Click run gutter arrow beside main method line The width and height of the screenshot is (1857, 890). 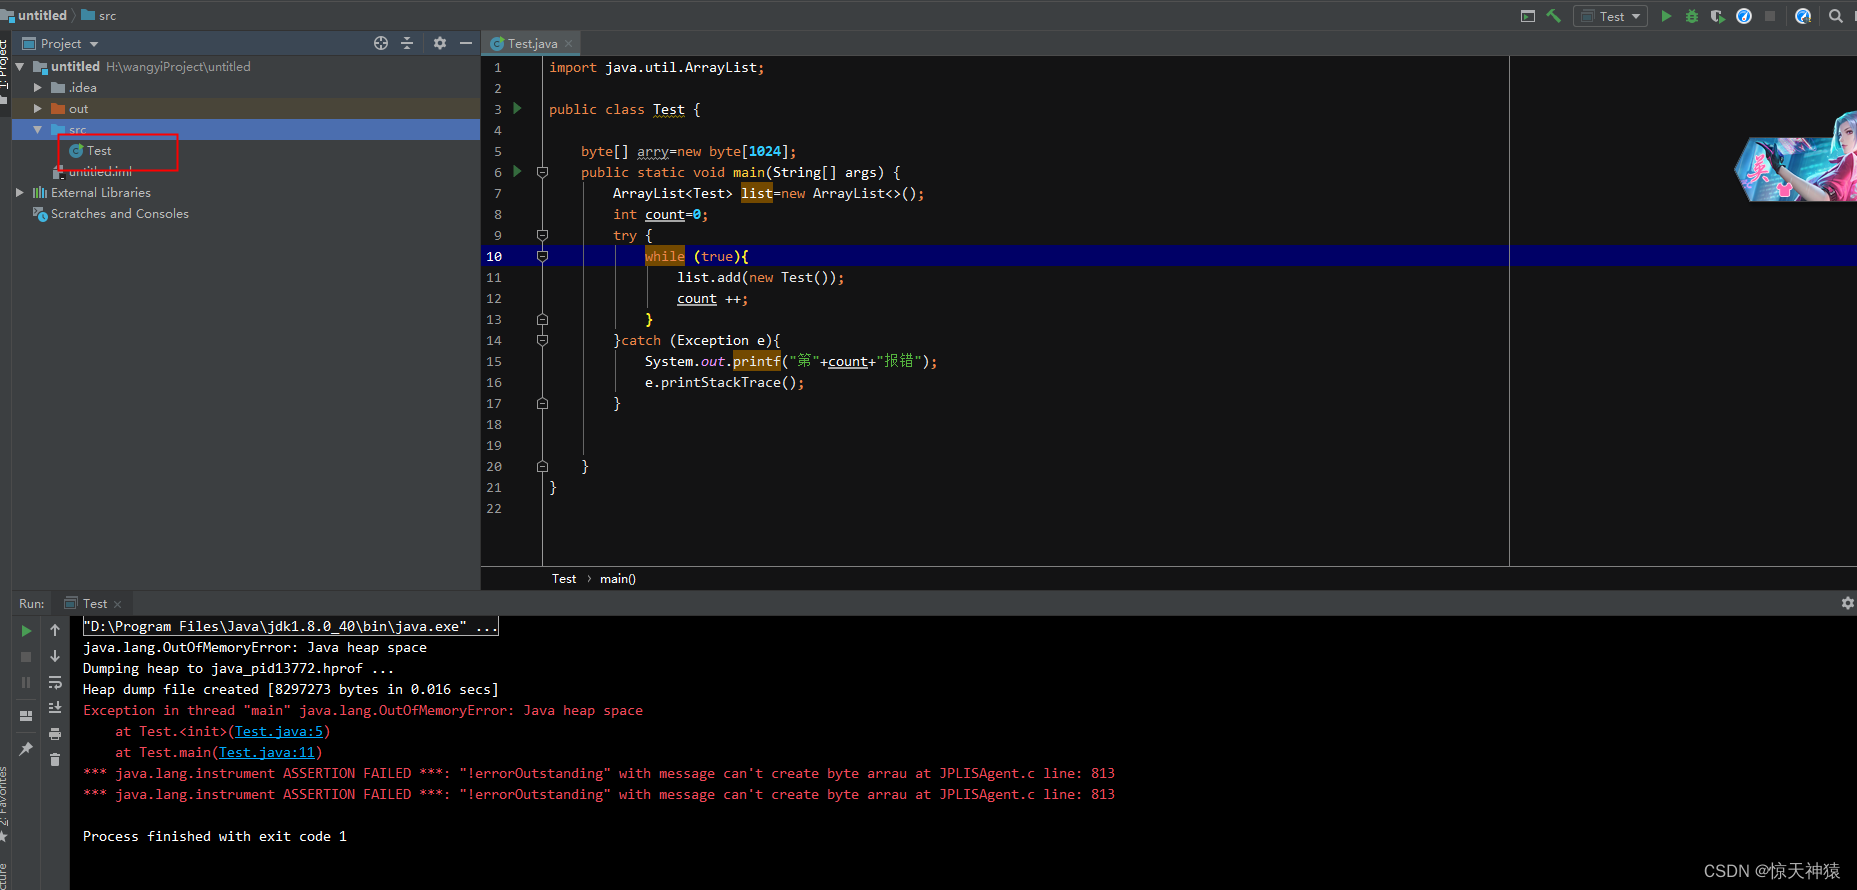point(517,171)
